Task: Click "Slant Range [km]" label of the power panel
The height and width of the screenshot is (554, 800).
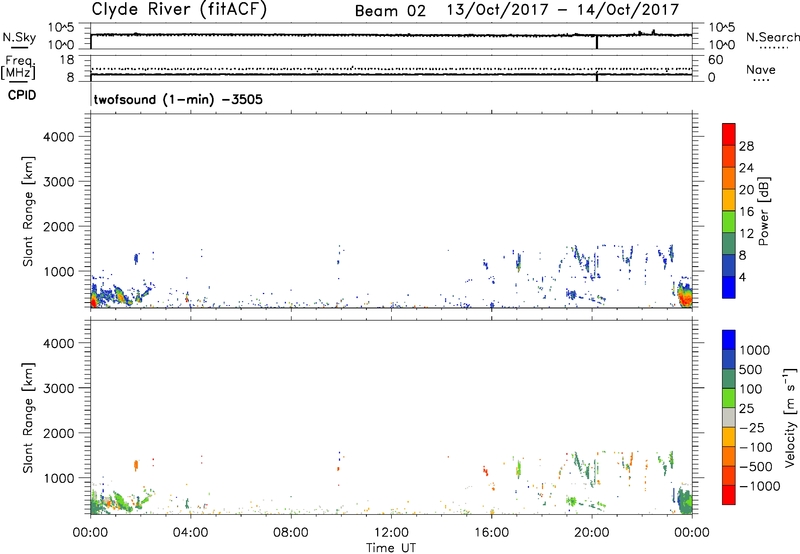Action: pos(28,212)
